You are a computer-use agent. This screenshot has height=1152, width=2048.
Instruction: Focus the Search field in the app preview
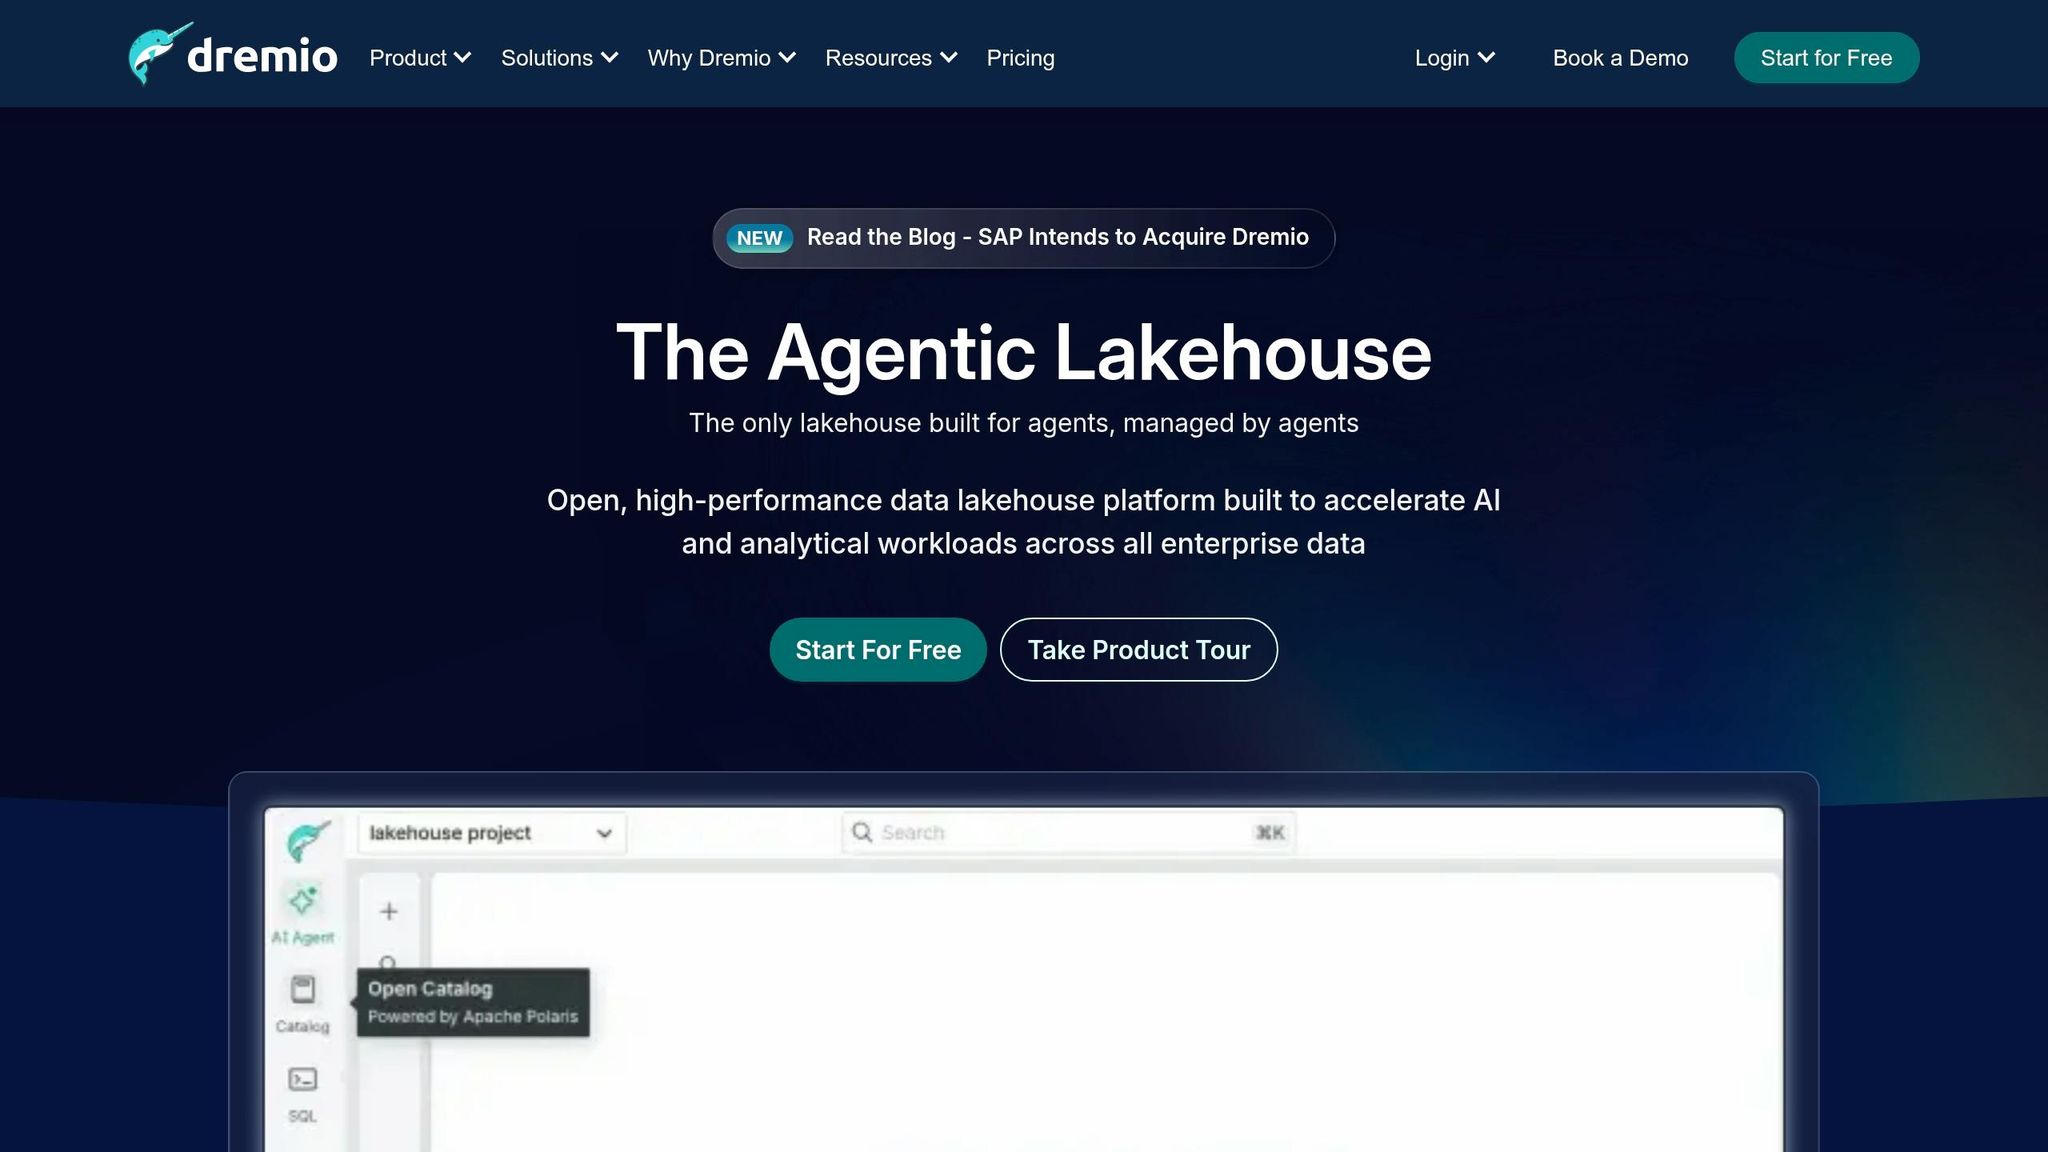(x=1067, y=832)
